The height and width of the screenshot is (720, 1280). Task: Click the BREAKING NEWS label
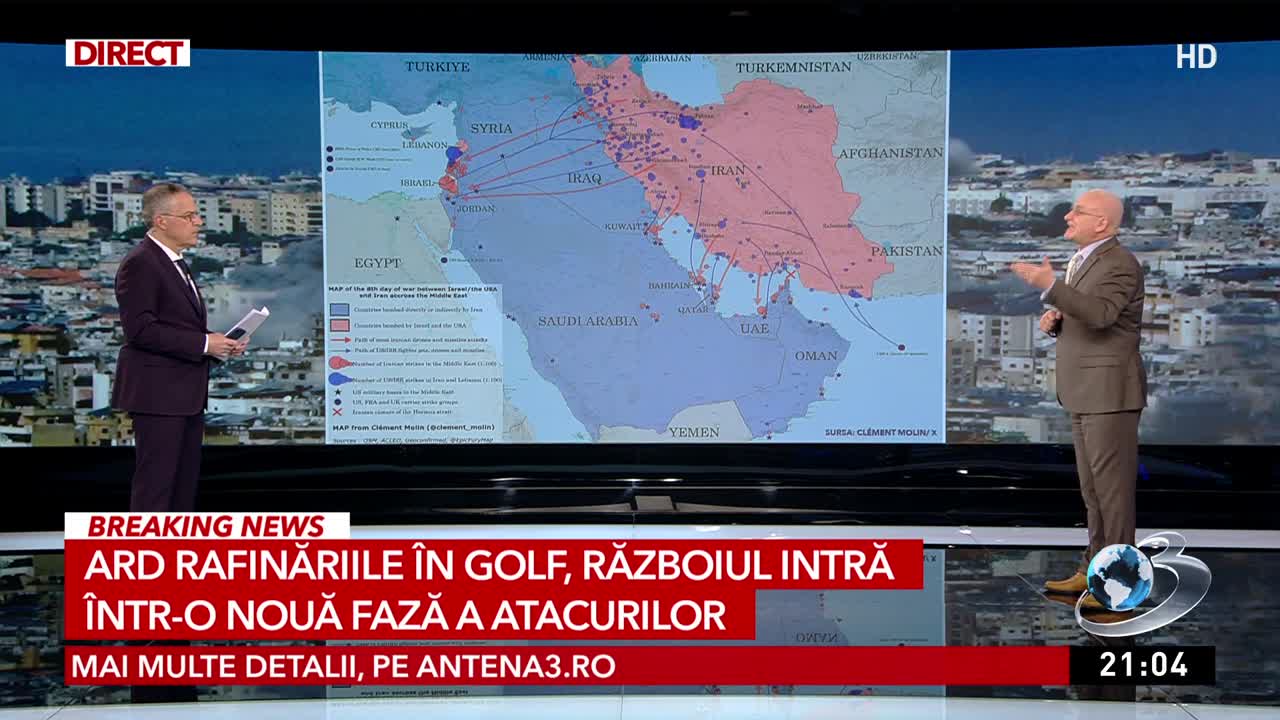(206, 526)
